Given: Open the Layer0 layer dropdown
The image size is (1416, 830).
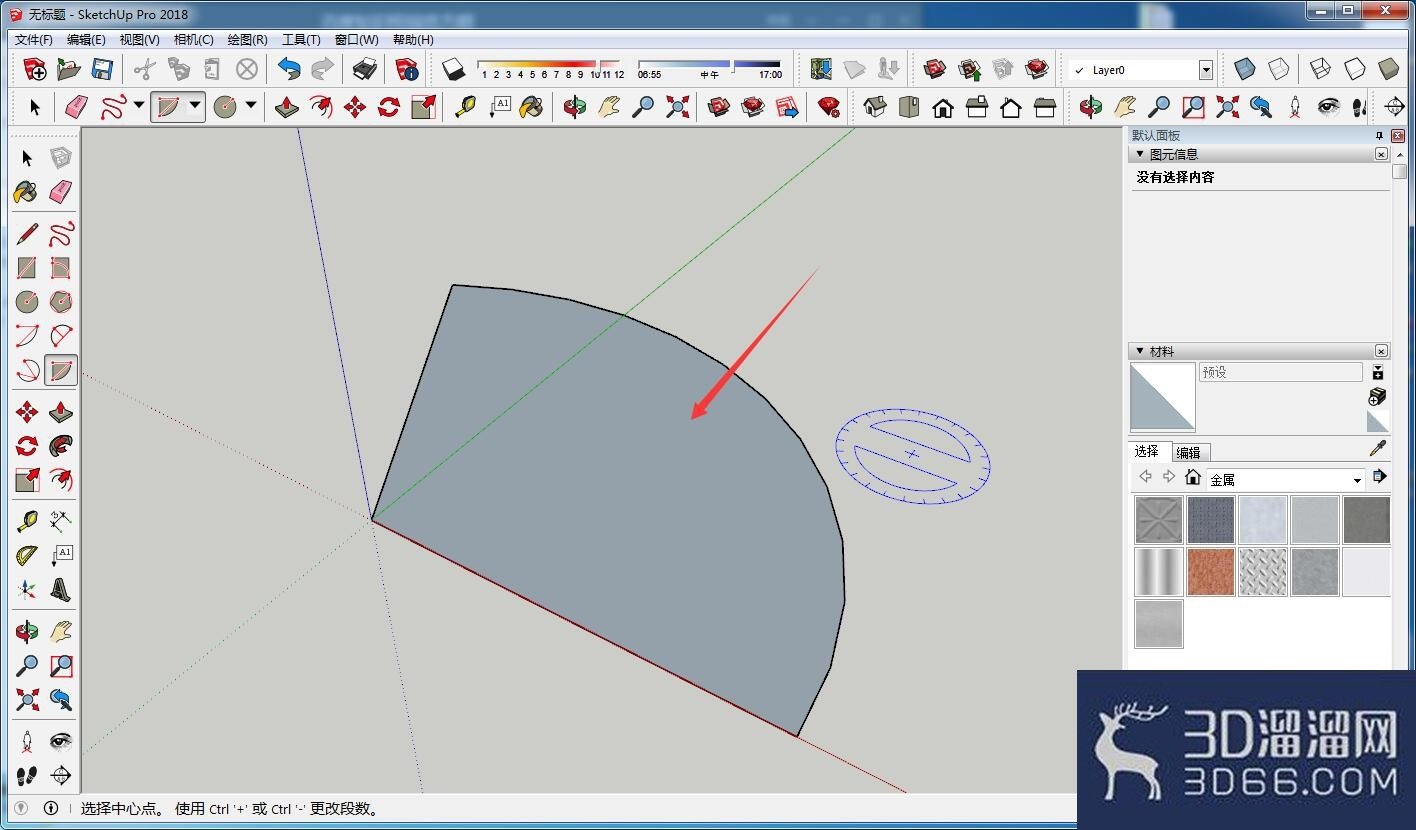Looking at the screenshot, I should [1206, 70].
